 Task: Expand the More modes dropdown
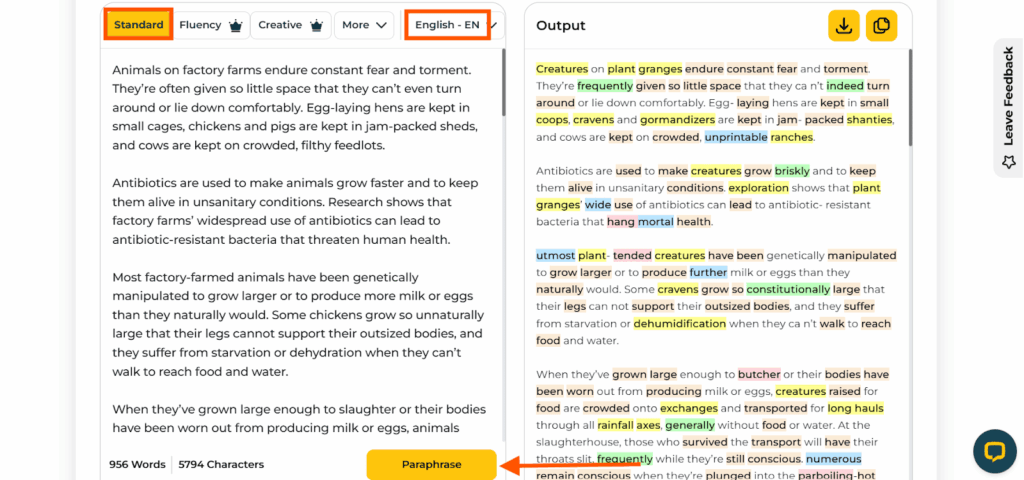(364, 25)
